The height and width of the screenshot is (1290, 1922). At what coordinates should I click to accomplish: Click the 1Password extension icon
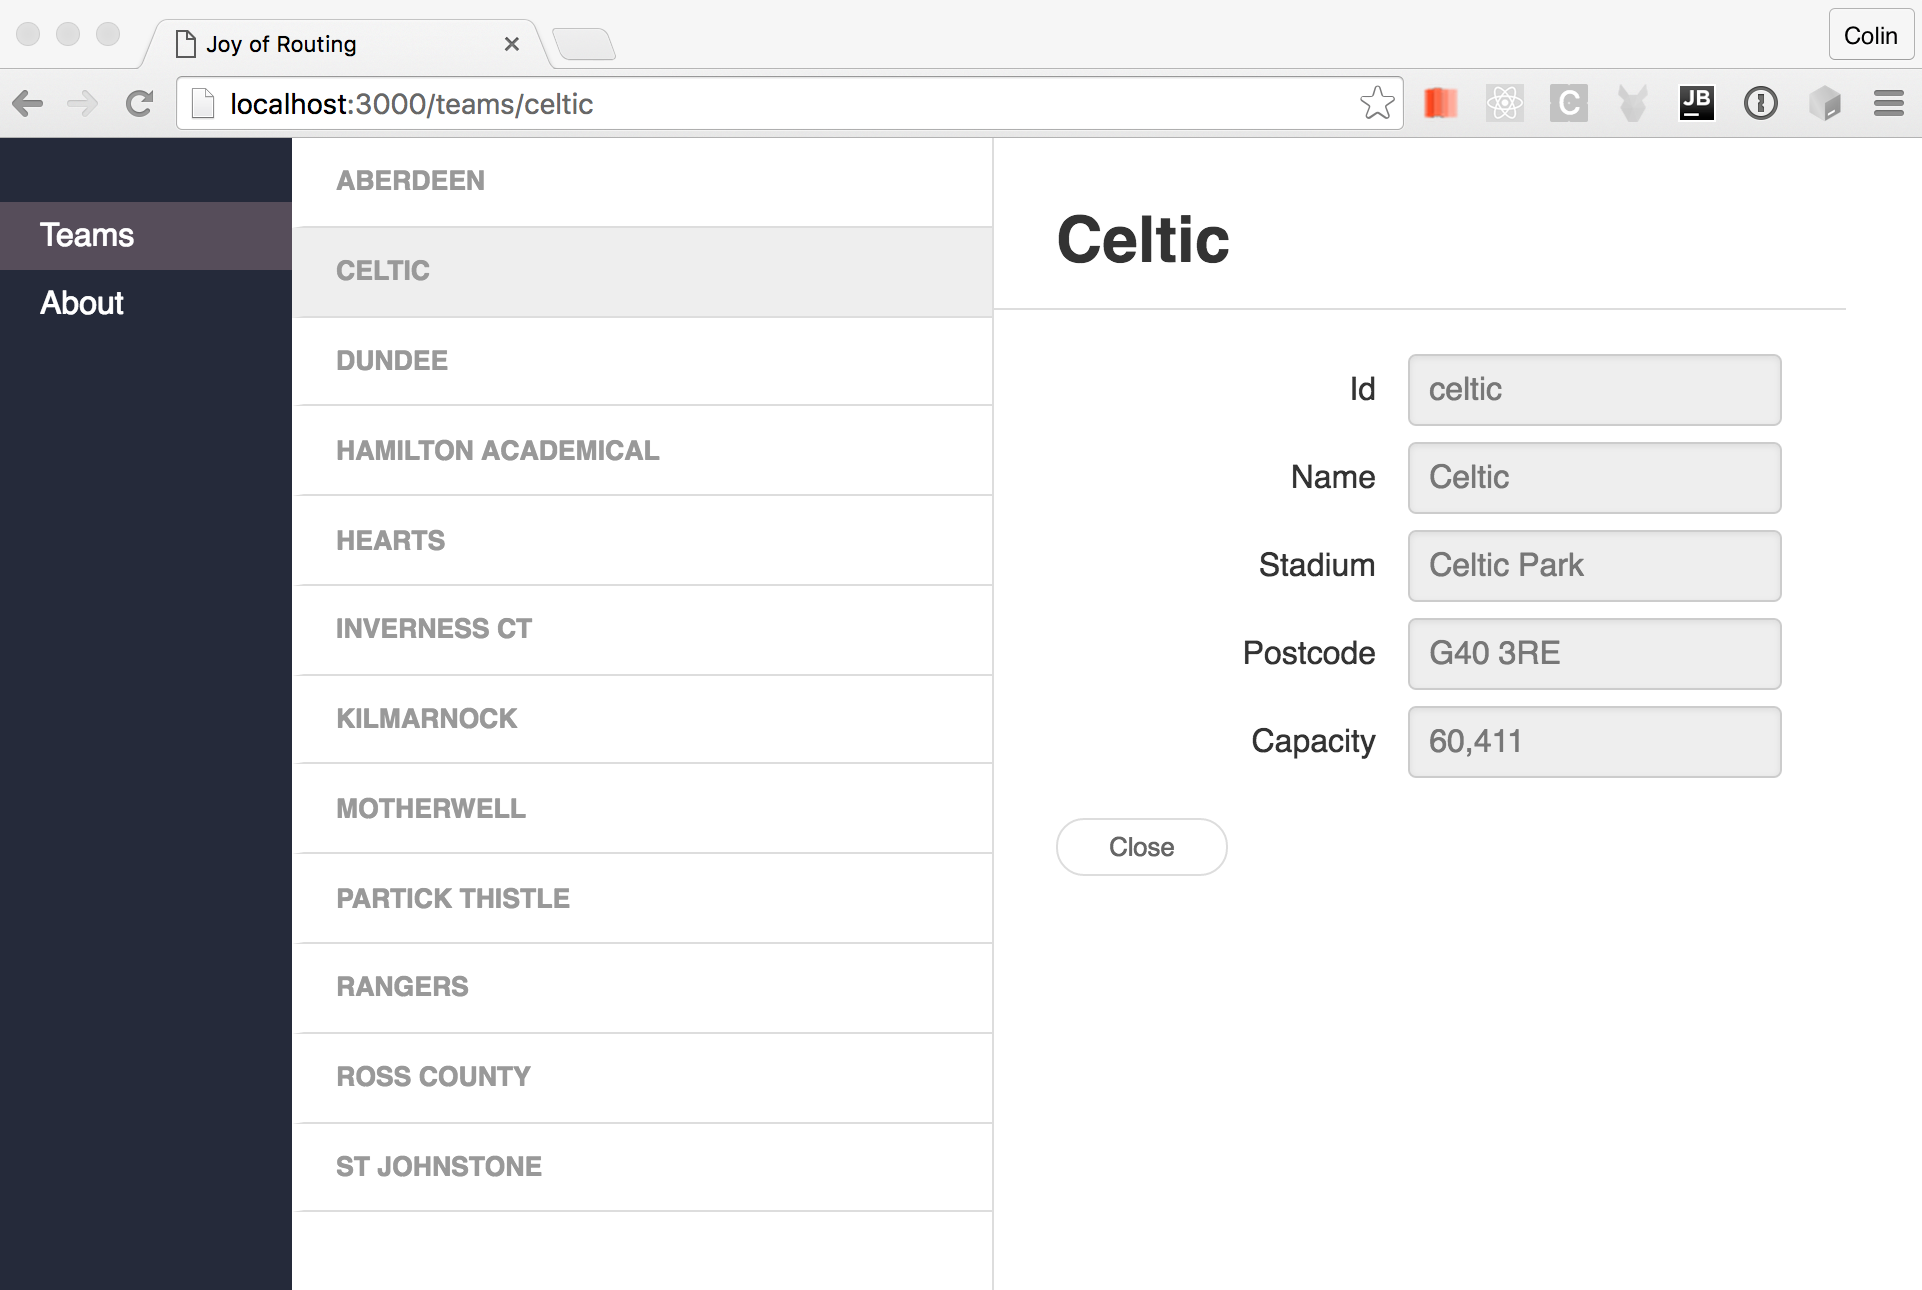pyautogui.click(x=1761, y=103)
